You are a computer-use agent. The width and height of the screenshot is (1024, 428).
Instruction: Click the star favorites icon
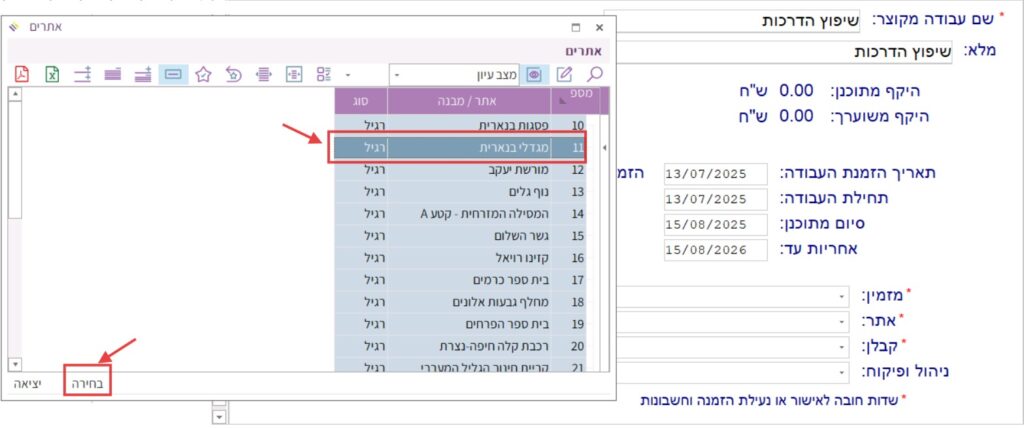coord(203,74)
